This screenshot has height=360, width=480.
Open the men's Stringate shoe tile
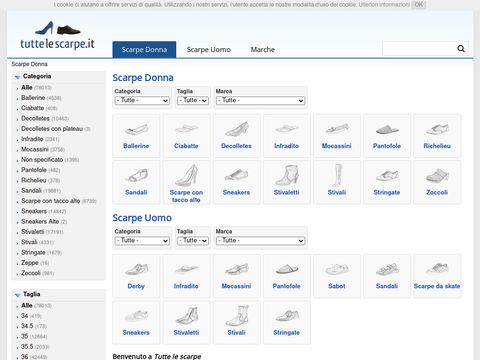point(286,322)
